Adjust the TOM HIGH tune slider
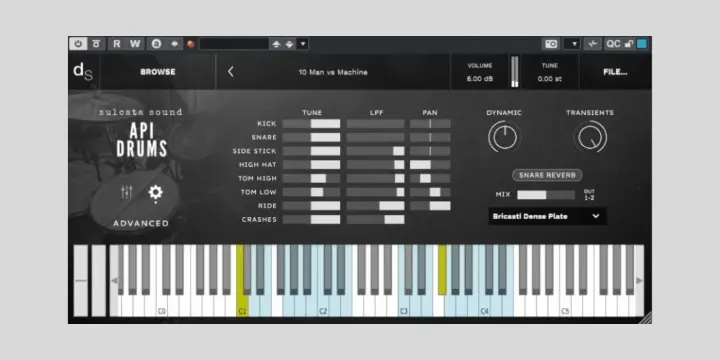Screen dimensions: 720x360 pos(311,178)
